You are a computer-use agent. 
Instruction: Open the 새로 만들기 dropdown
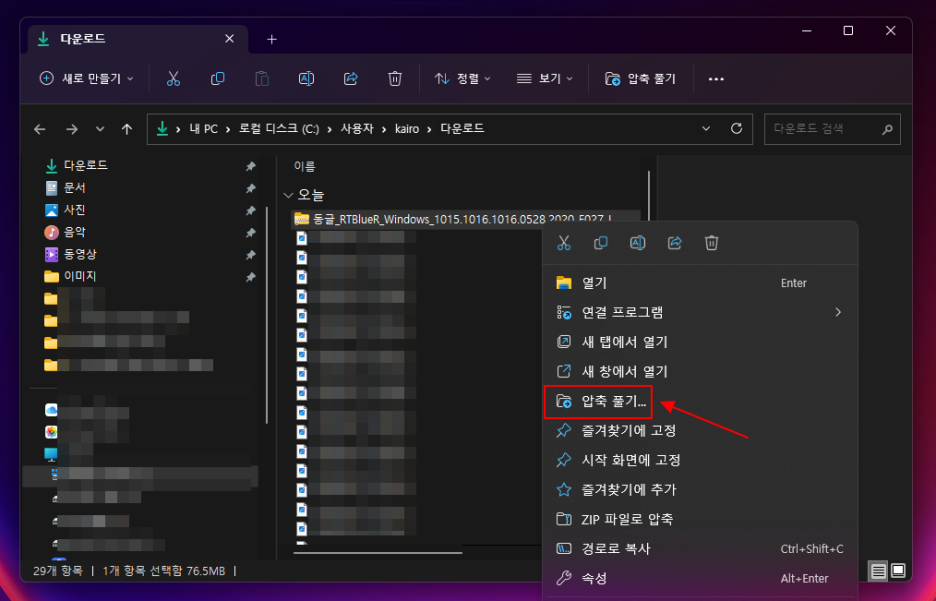tap(87, 79)
